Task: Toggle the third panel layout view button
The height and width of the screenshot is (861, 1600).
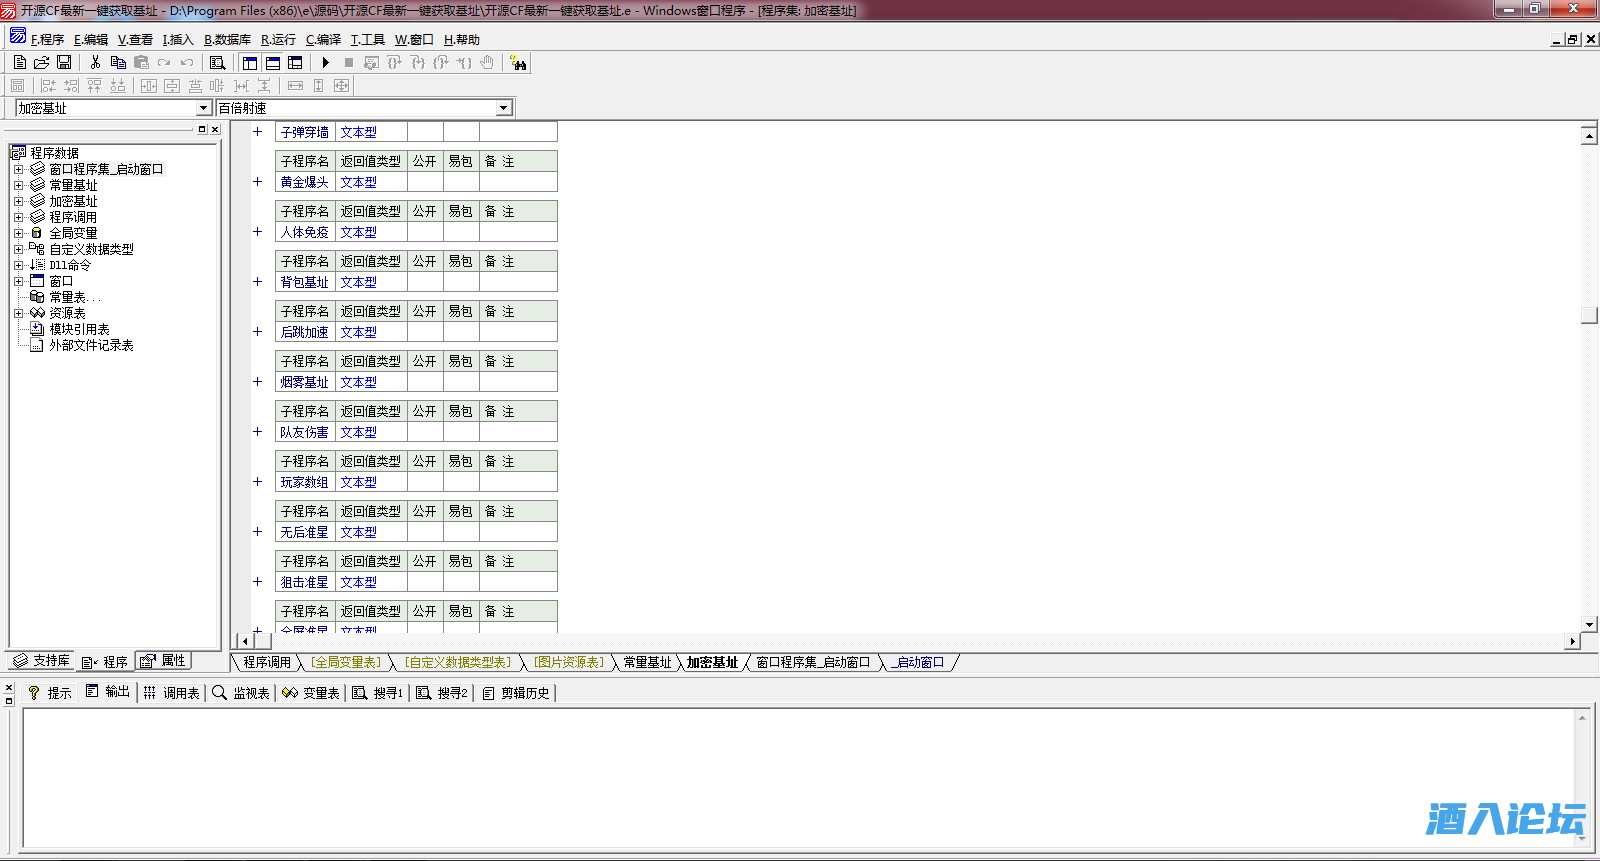Action: coord(295,62)
